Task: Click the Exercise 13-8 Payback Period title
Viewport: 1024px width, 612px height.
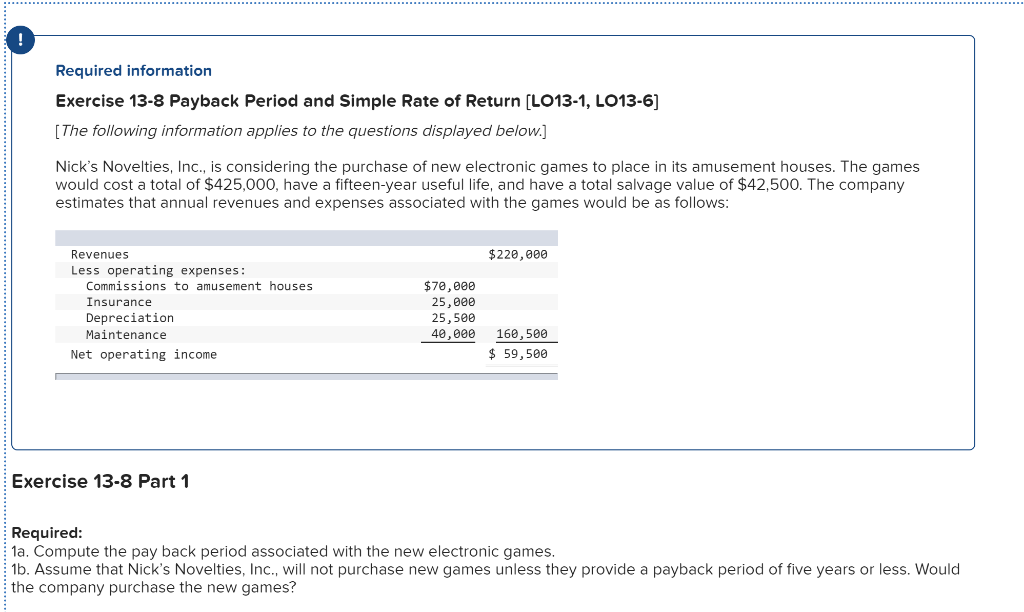Action: 357,101
